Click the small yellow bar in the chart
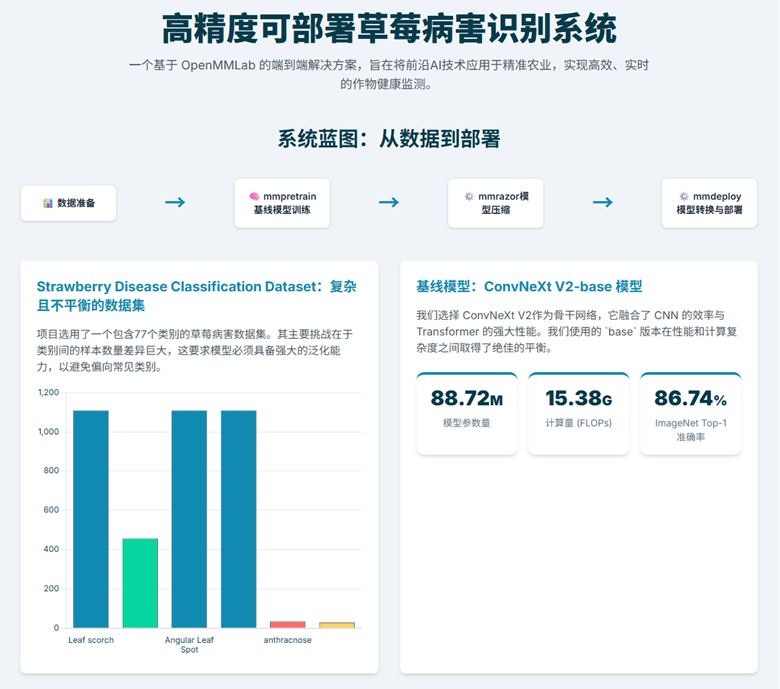Screen dimensions: 780x689 point(337,625)
